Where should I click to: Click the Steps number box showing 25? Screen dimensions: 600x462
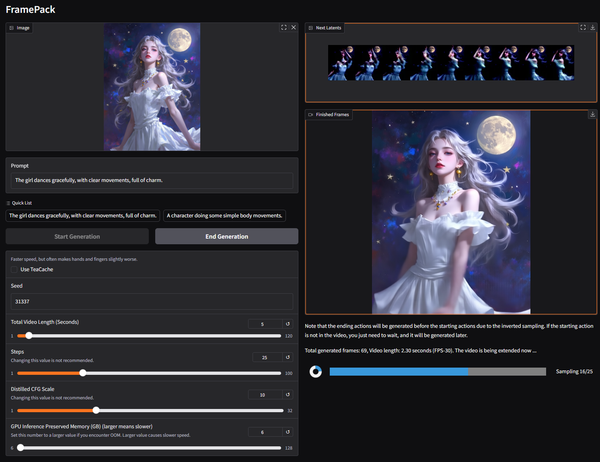coord(262,359)
